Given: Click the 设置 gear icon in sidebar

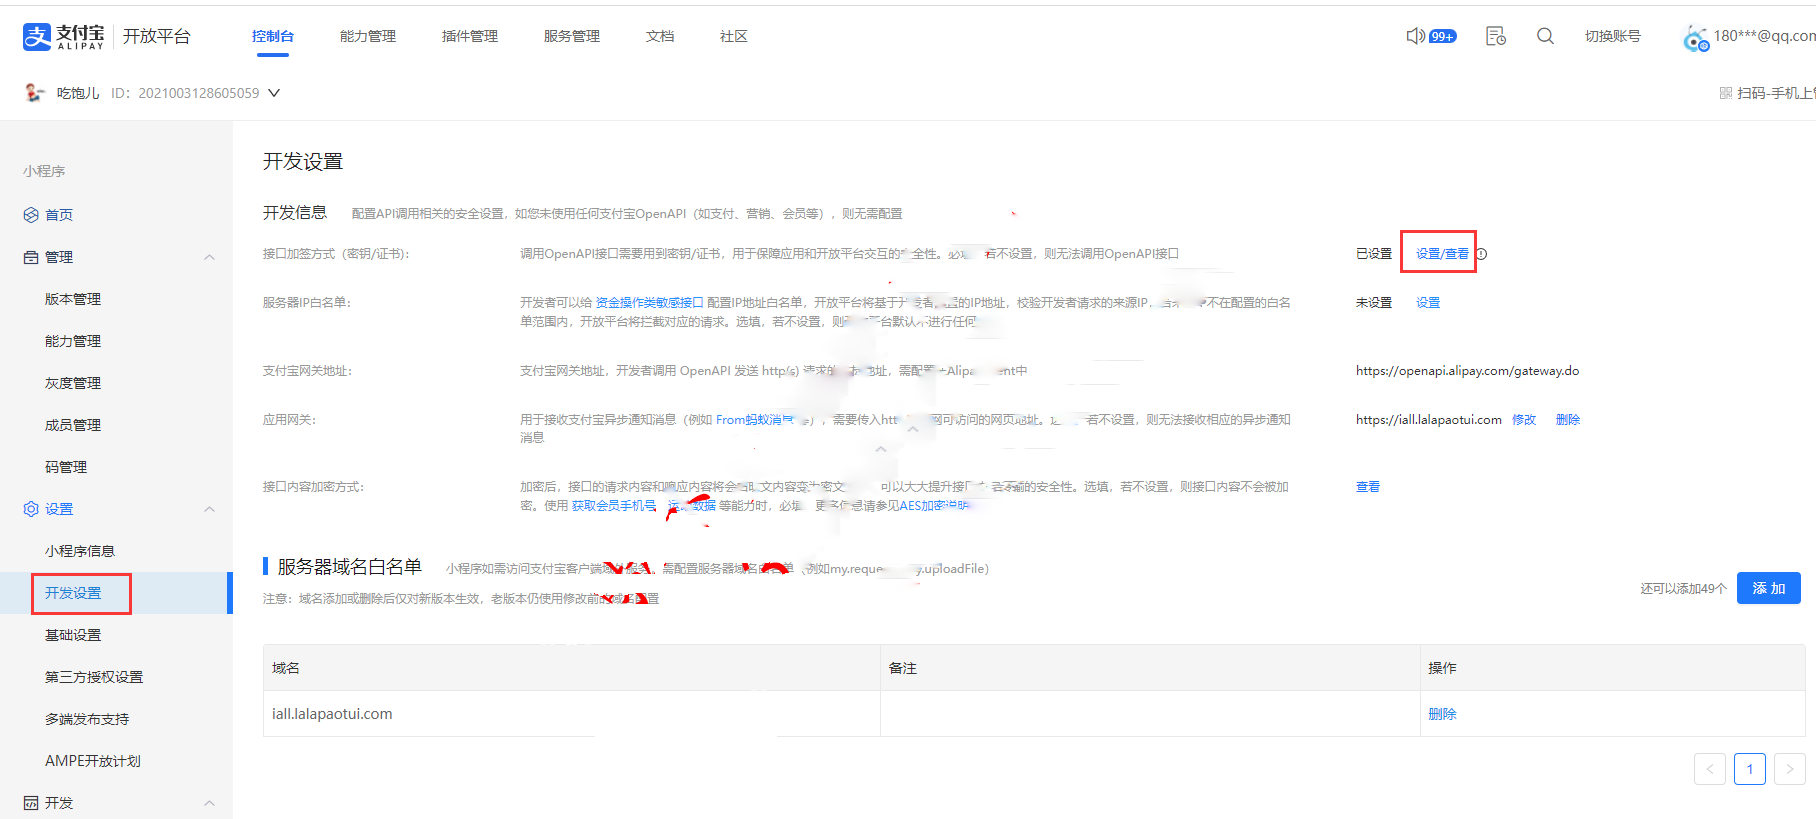Looking at the screenshot, I should tap(31, 509).
